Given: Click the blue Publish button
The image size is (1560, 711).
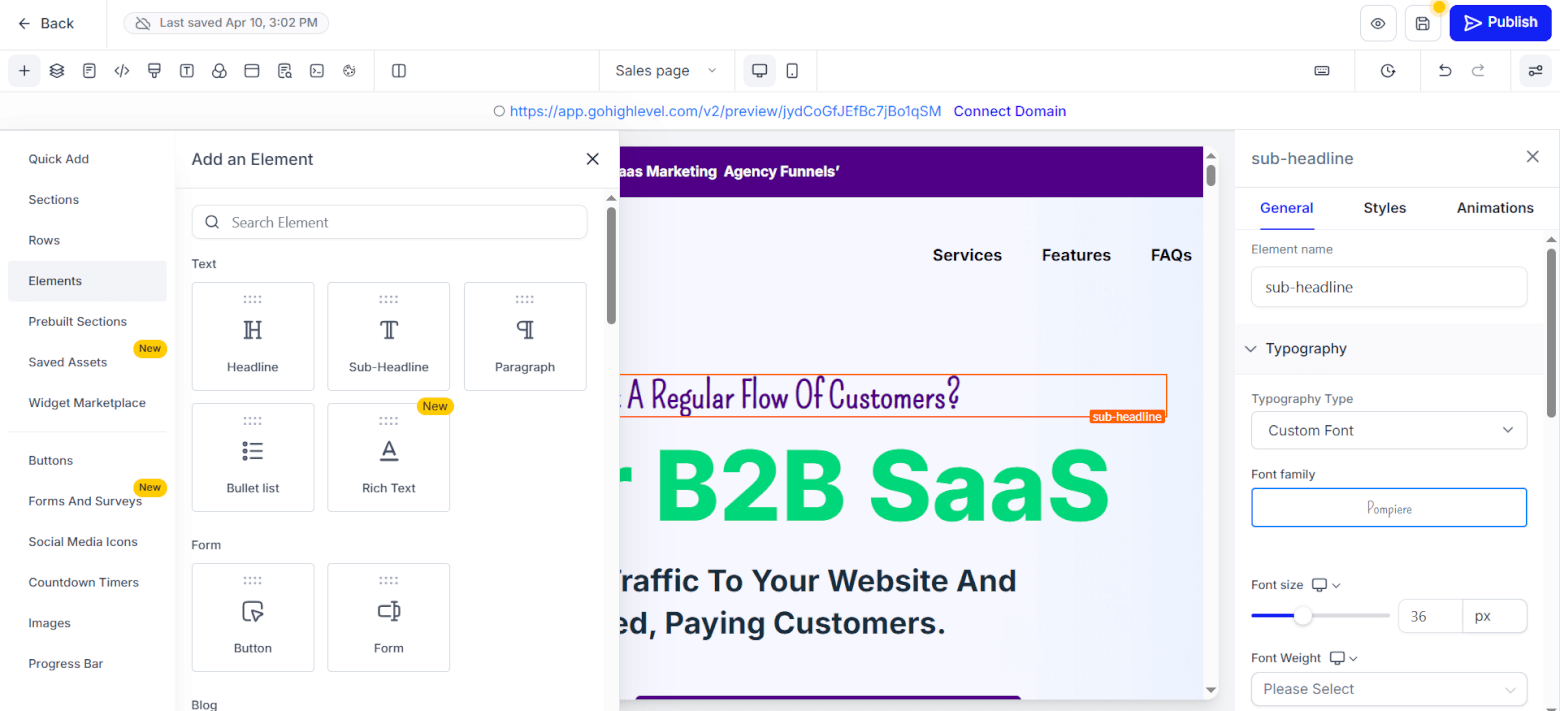Looking at the screenshot, I should pyautogui.click(x=1500, y=22).
